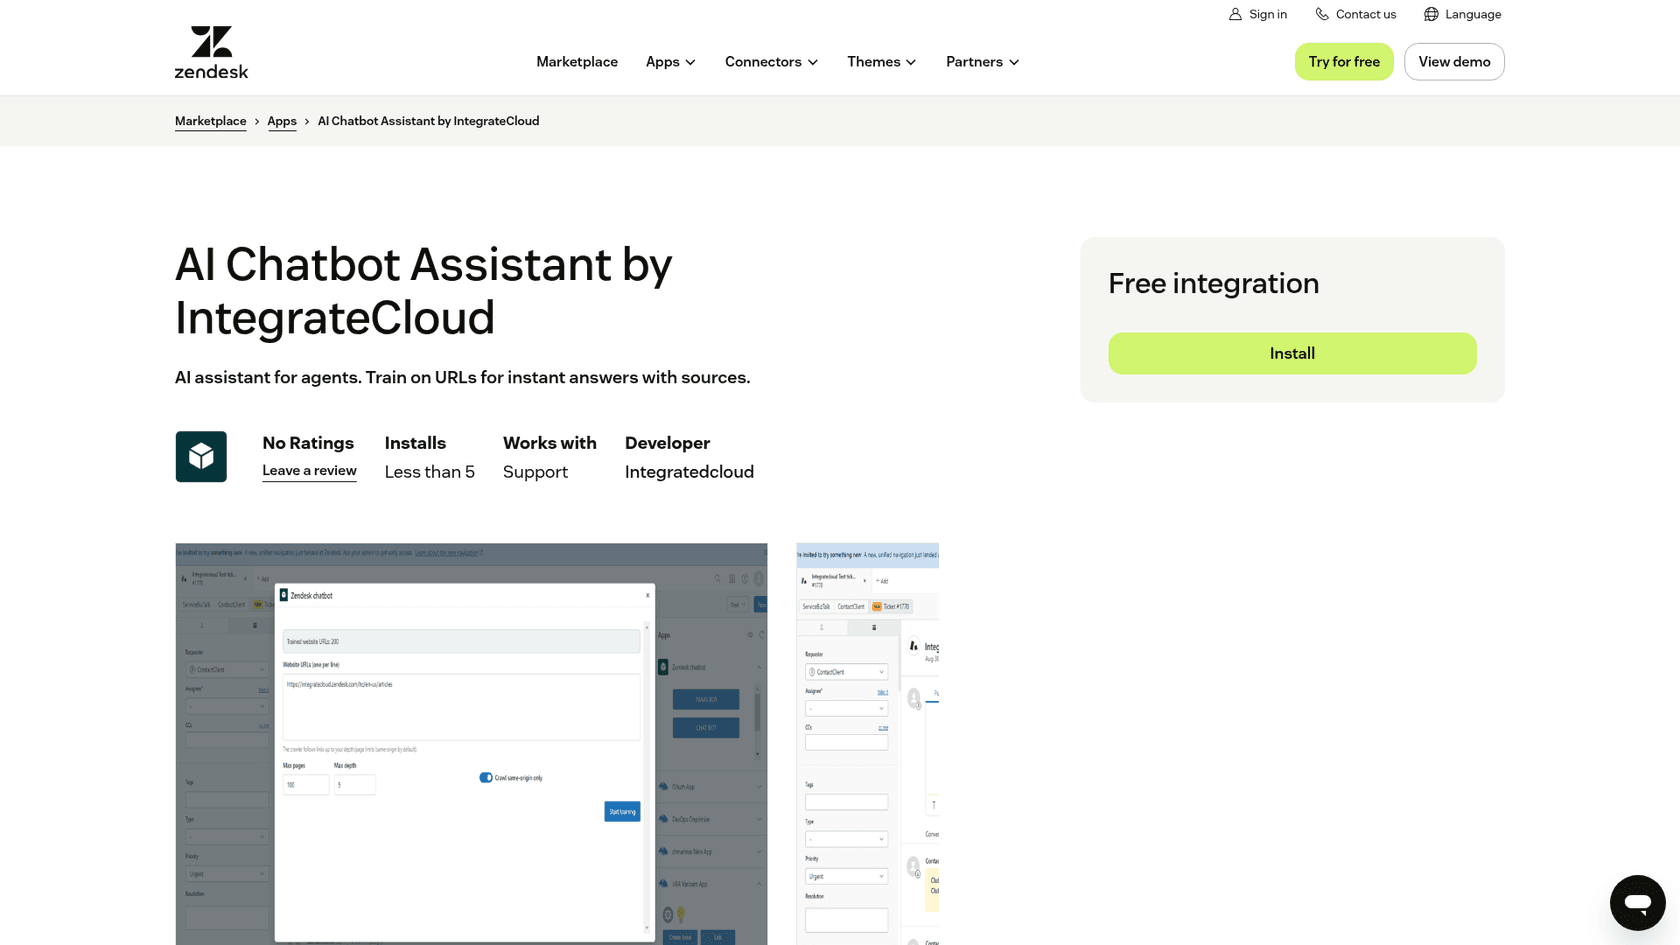
Task: Open the second ticket sidebar screenshot
Action: tap(867, 744)
